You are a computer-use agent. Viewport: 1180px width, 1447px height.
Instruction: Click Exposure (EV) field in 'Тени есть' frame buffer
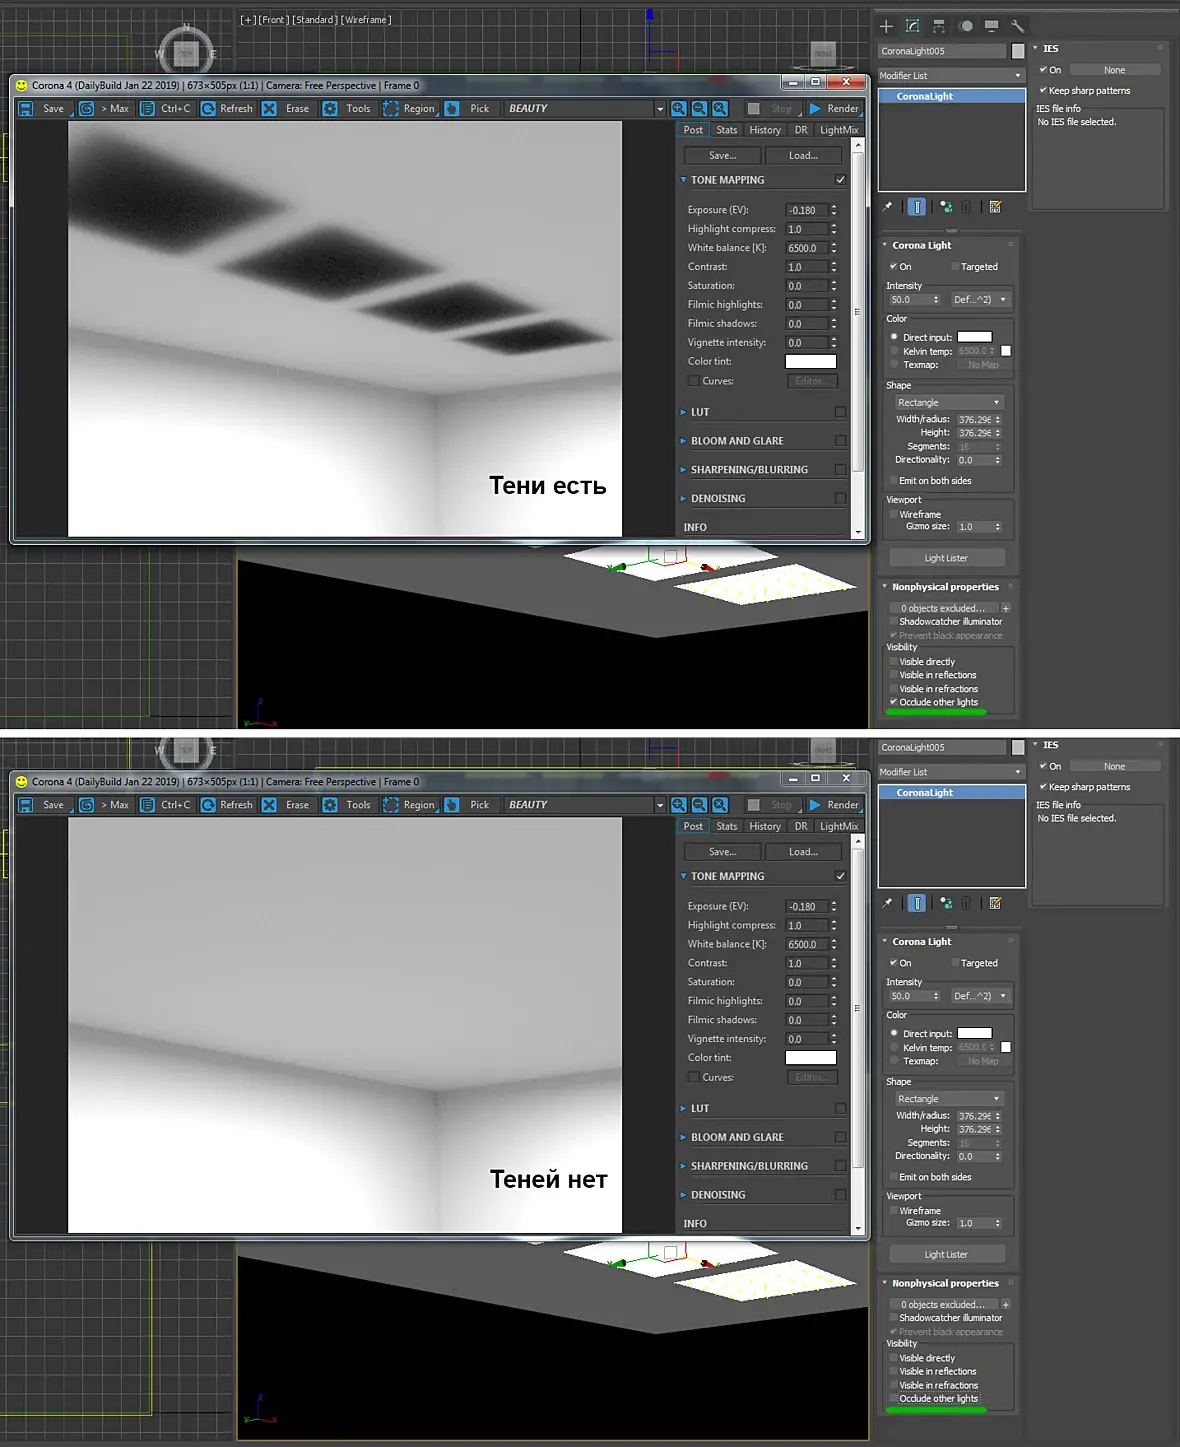[x=807, y=210]
